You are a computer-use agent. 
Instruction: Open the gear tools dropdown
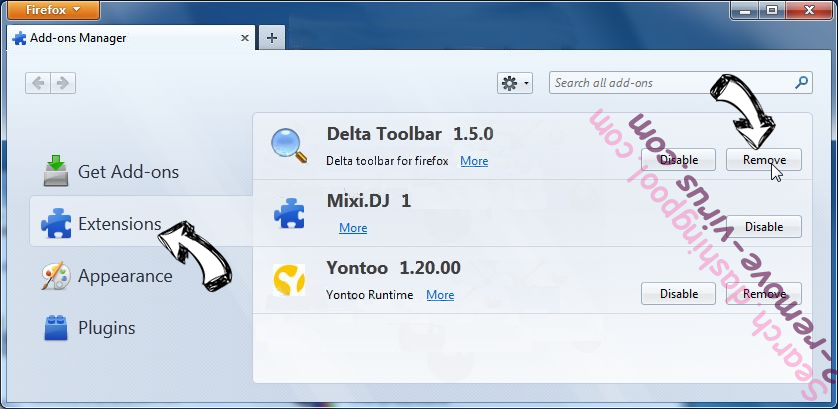point(515,83)
